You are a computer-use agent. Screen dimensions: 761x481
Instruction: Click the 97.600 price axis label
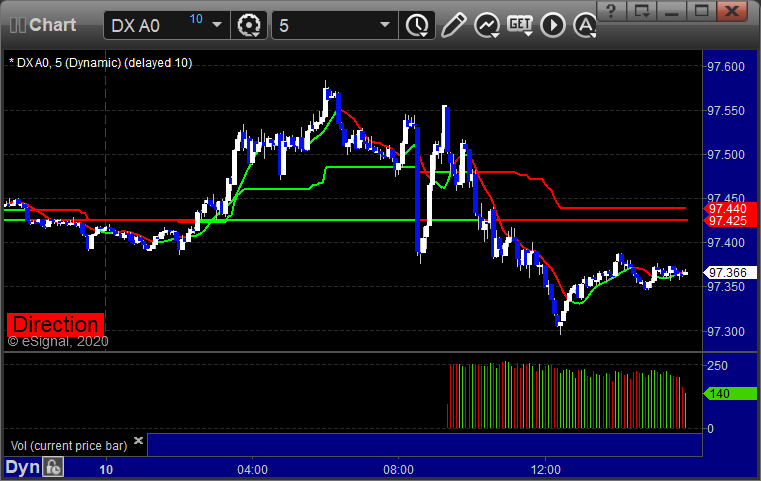tap(726, 66)
